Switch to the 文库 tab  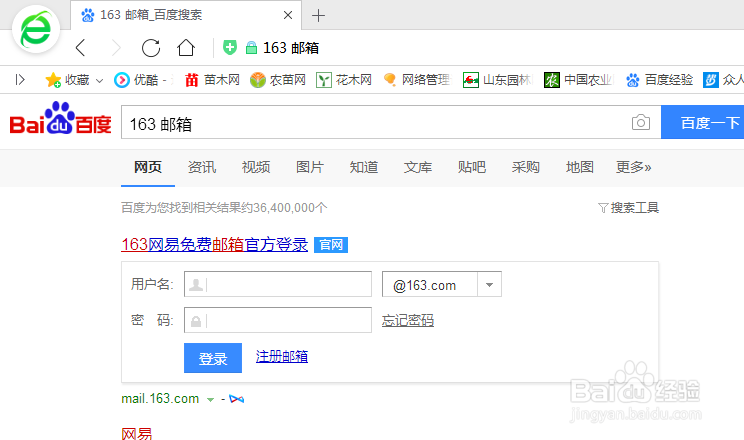(418, 167)
